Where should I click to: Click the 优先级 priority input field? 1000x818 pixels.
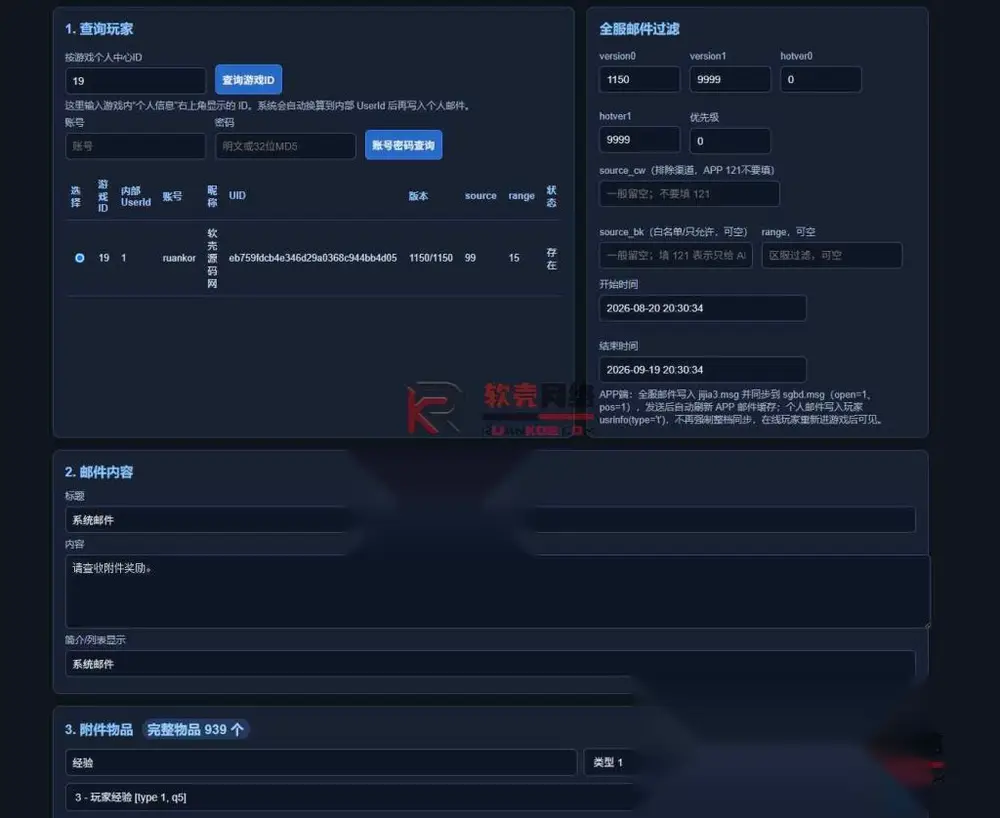(730, 141)
